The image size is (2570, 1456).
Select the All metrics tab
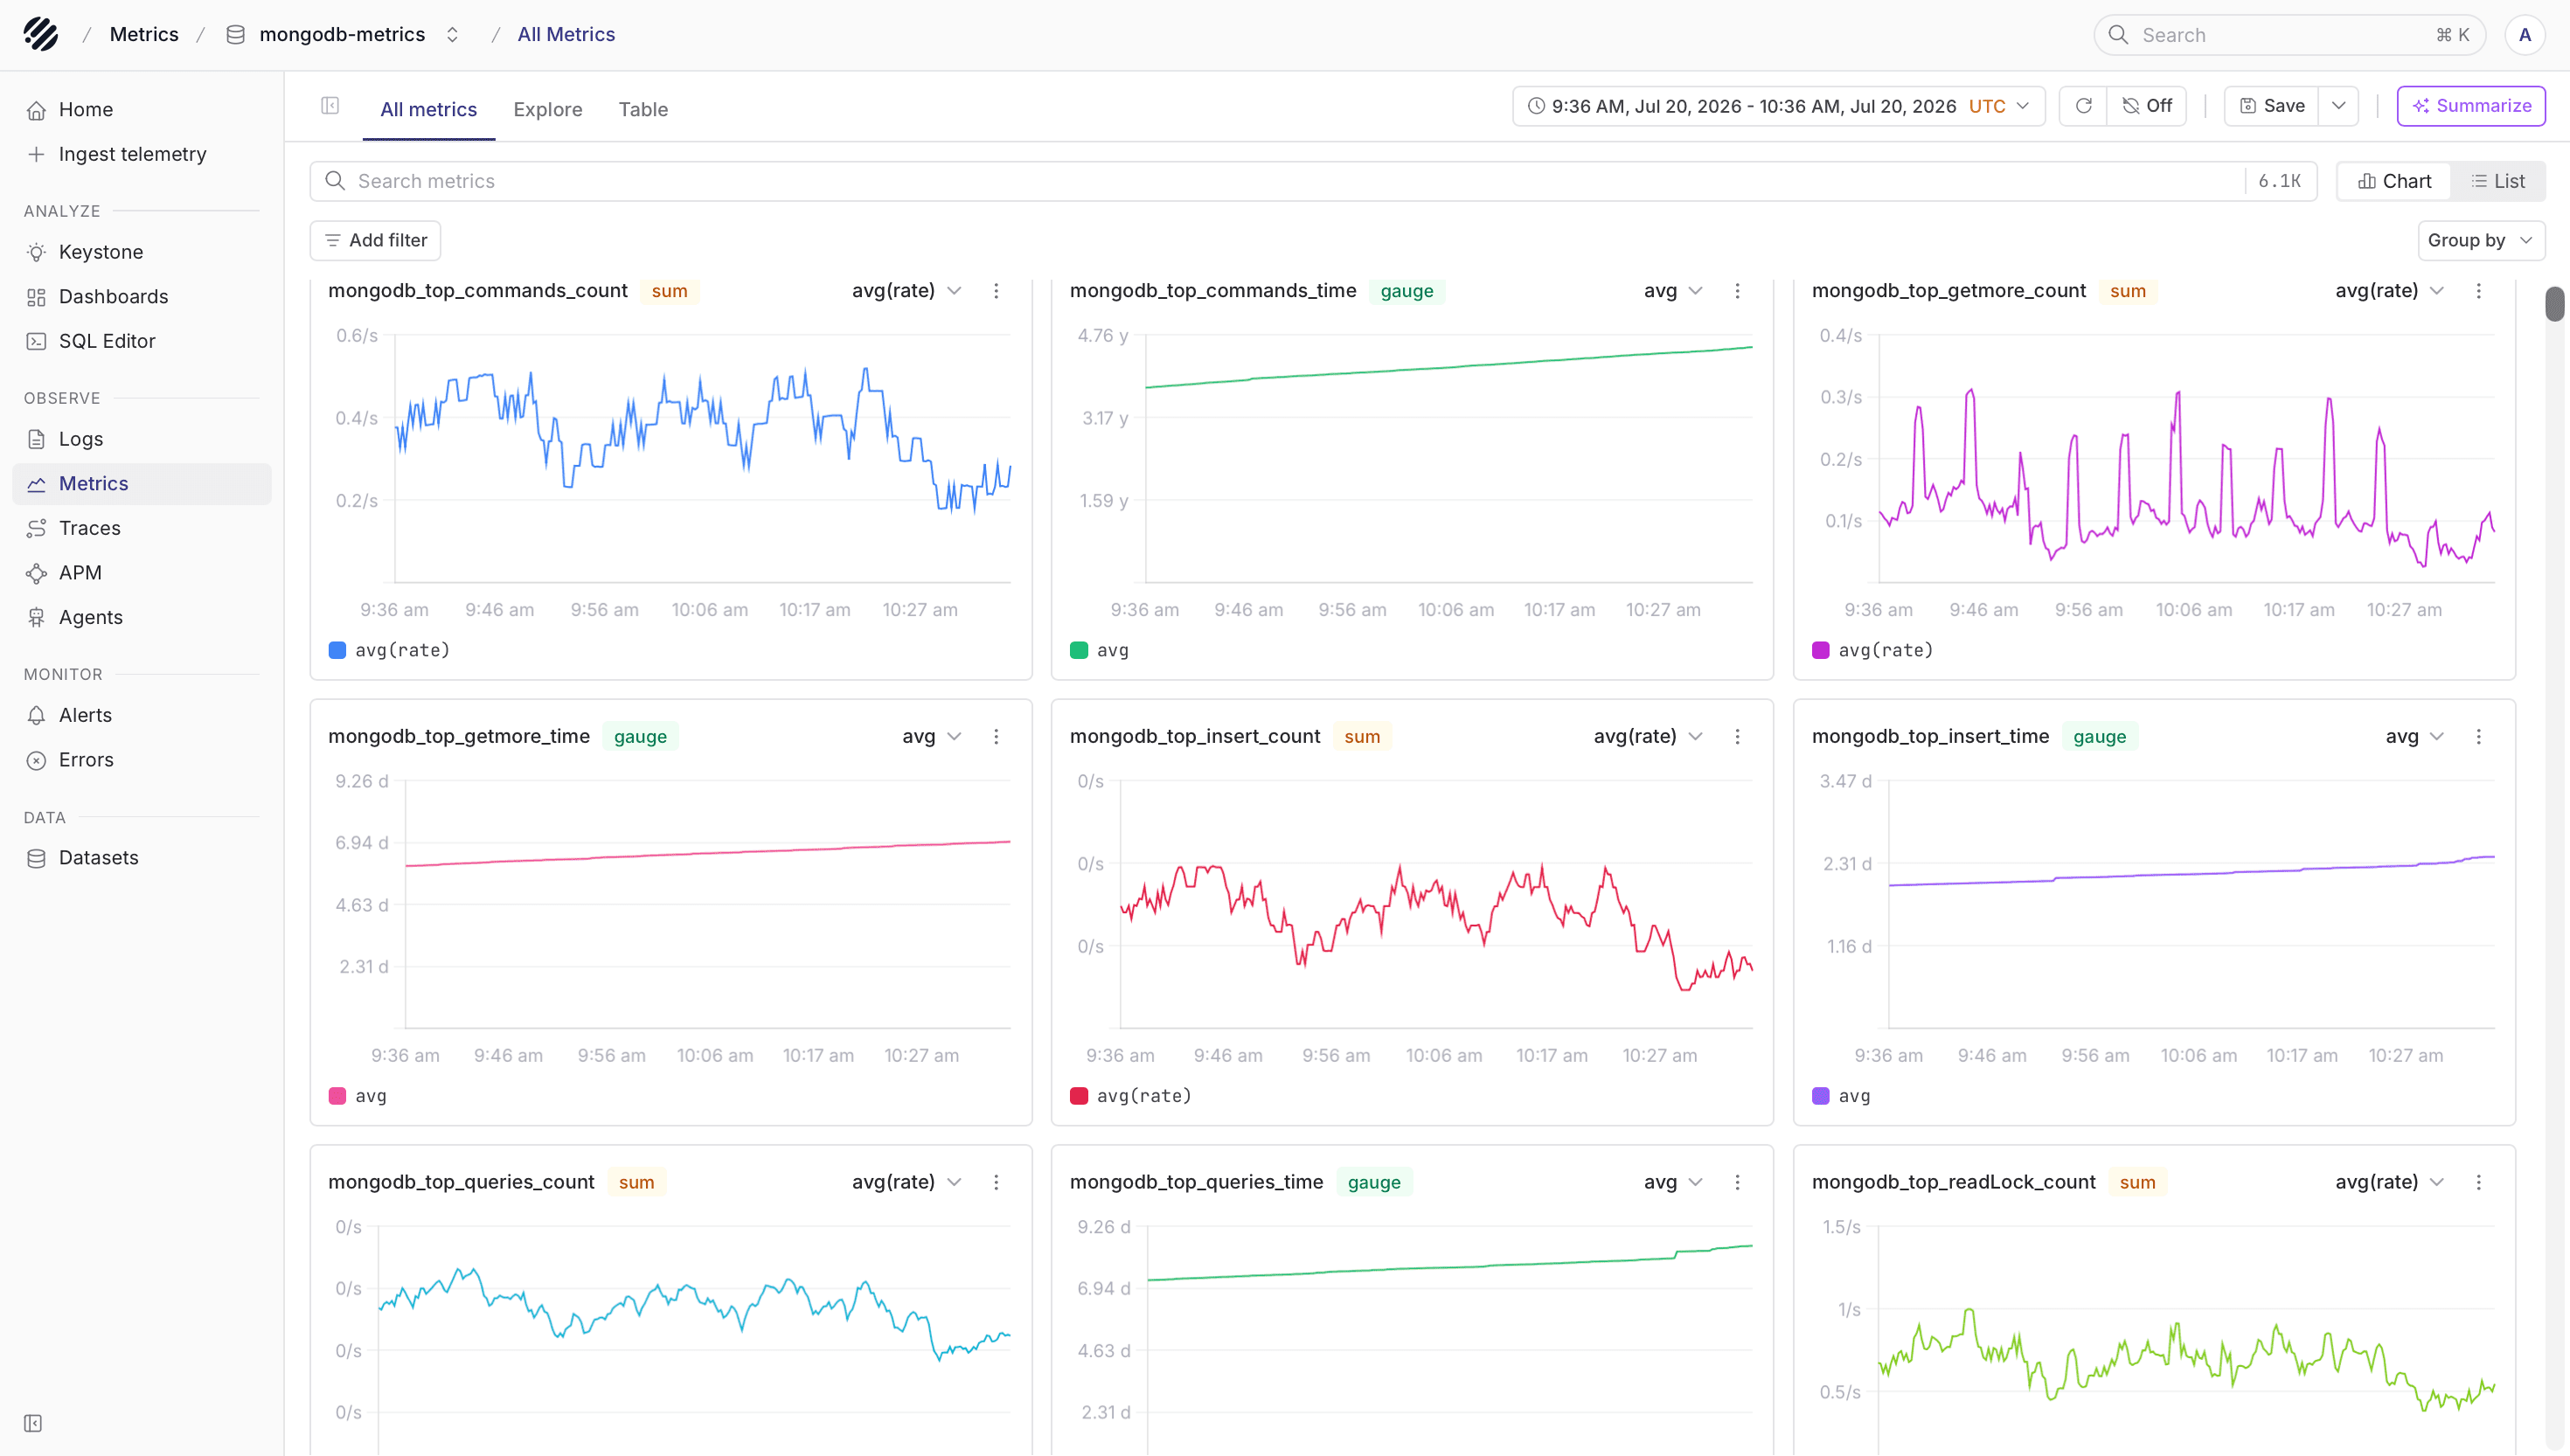[428, 109]
